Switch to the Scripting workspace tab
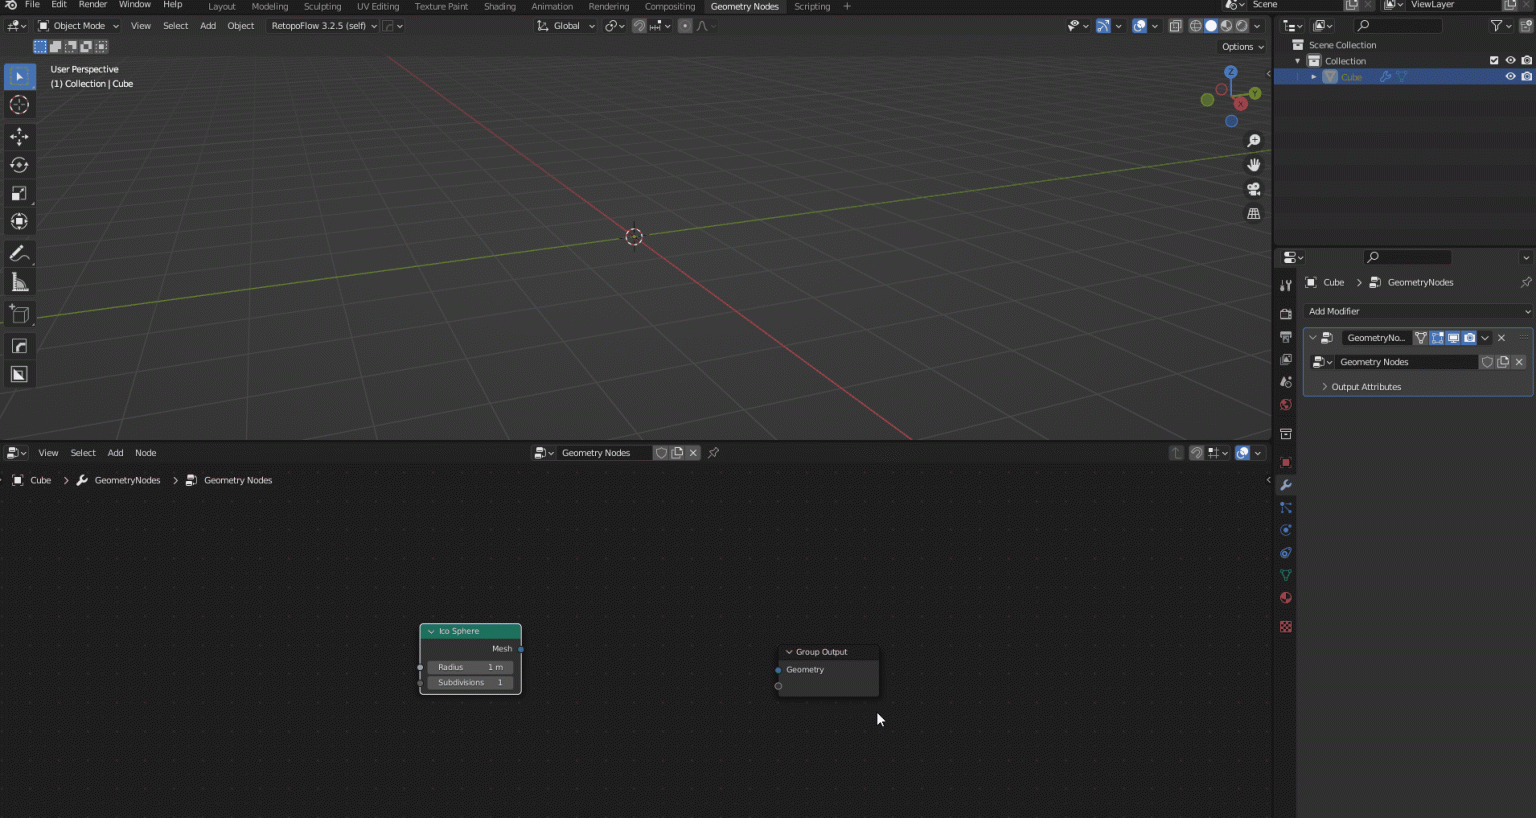1536x818 pixels. click(x=810, y=6)
